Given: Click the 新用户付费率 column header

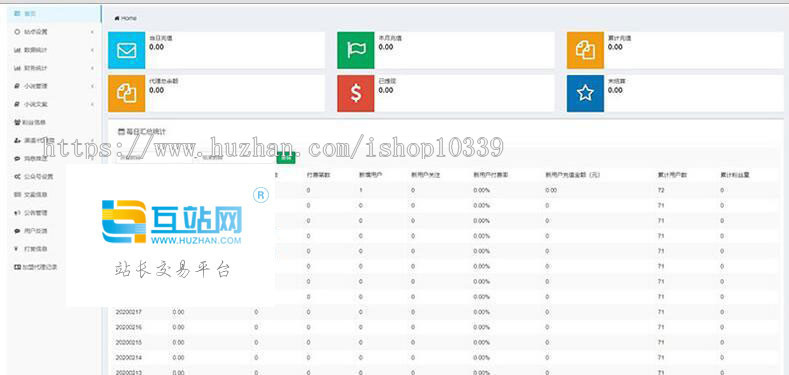Looking at the screenshot, I should [x=491, y=175].
